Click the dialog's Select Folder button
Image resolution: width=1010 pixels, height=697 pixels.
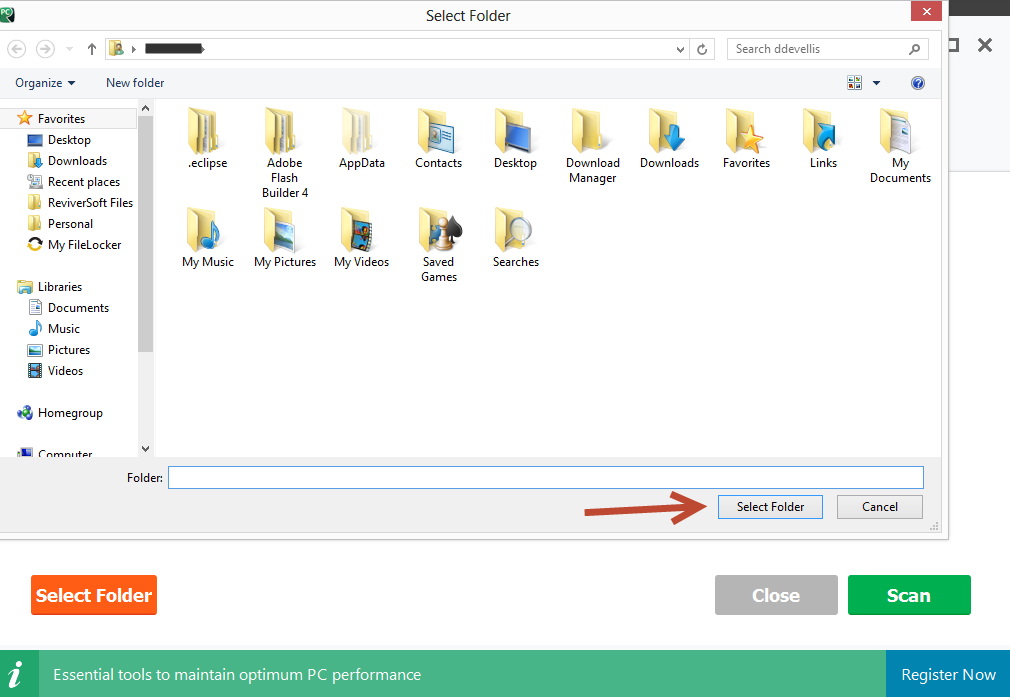click(x=770, y=507)
